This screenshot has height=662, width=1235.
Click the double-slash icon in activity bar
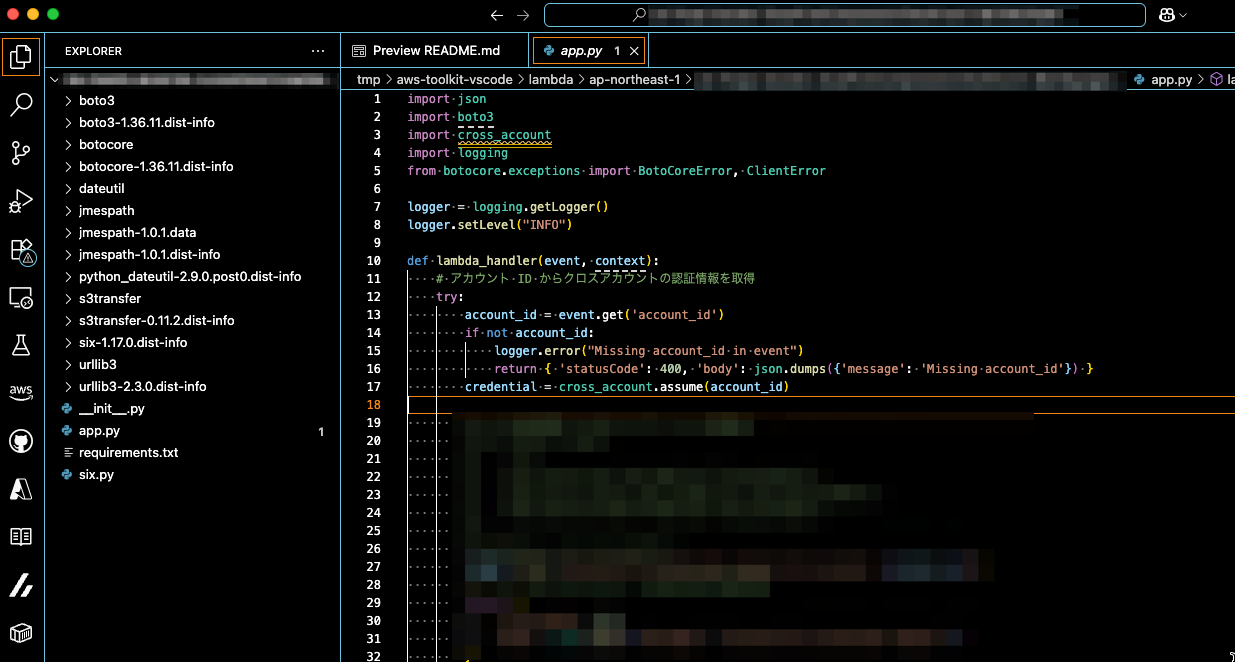[x=21, y=585]
